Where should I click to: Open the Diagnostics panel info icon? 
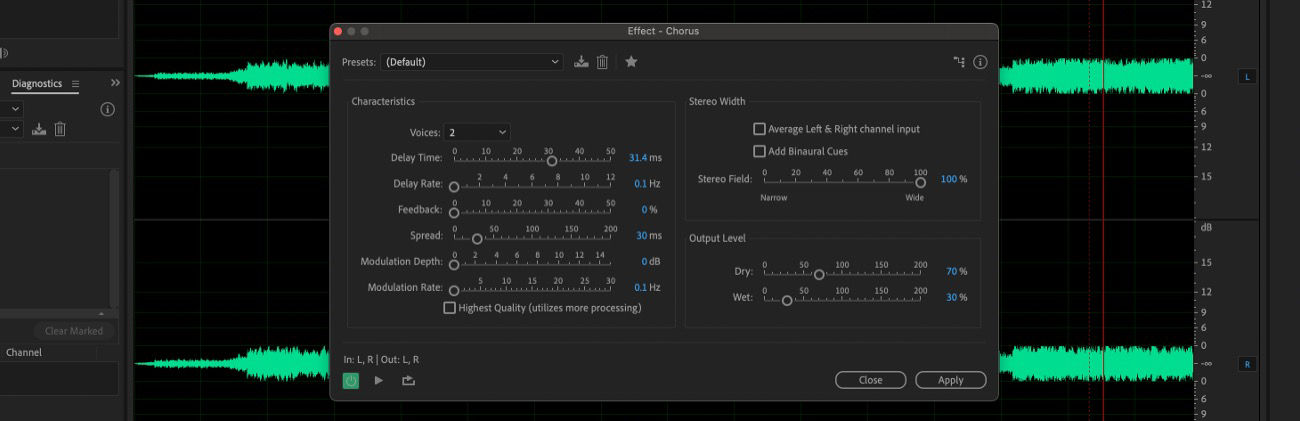[x=107, y=109]
